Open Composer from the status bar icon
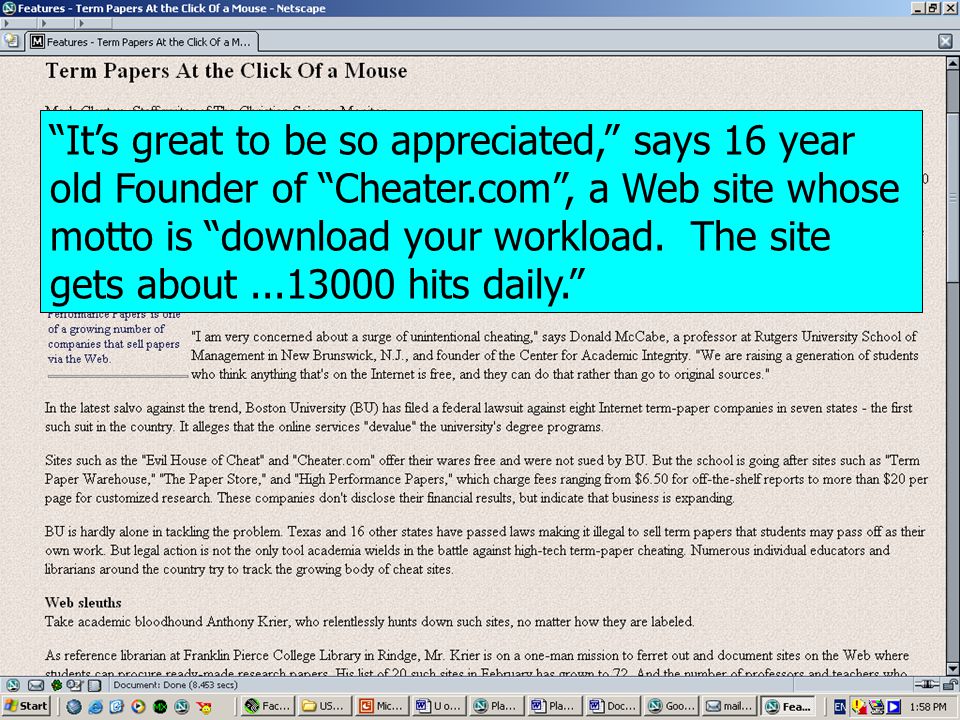 point(75,685)
